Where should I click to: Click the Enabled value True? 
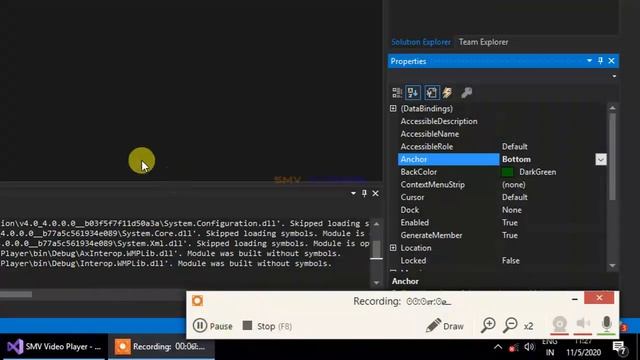[x=510, y=222]
